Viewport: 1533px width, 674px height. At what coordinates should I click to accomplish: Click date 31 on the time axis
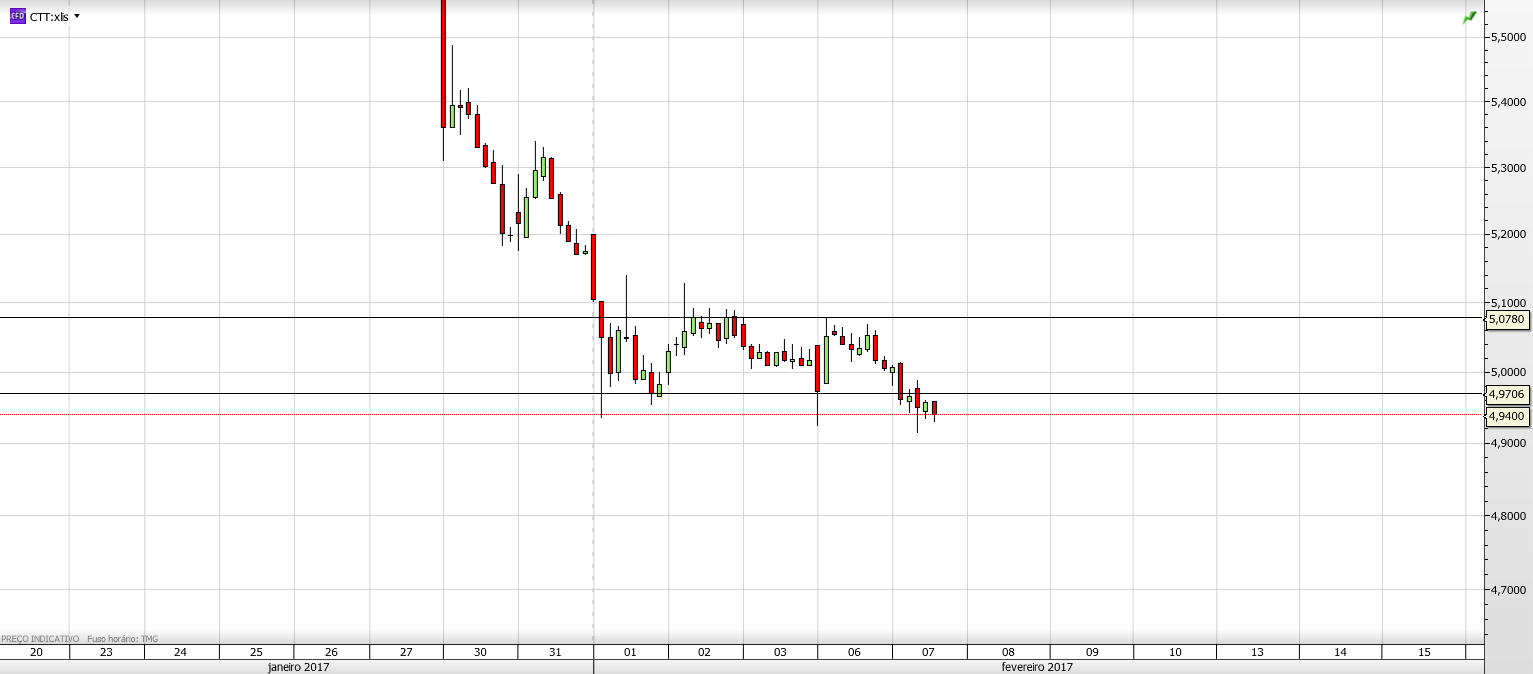(555, 652)
